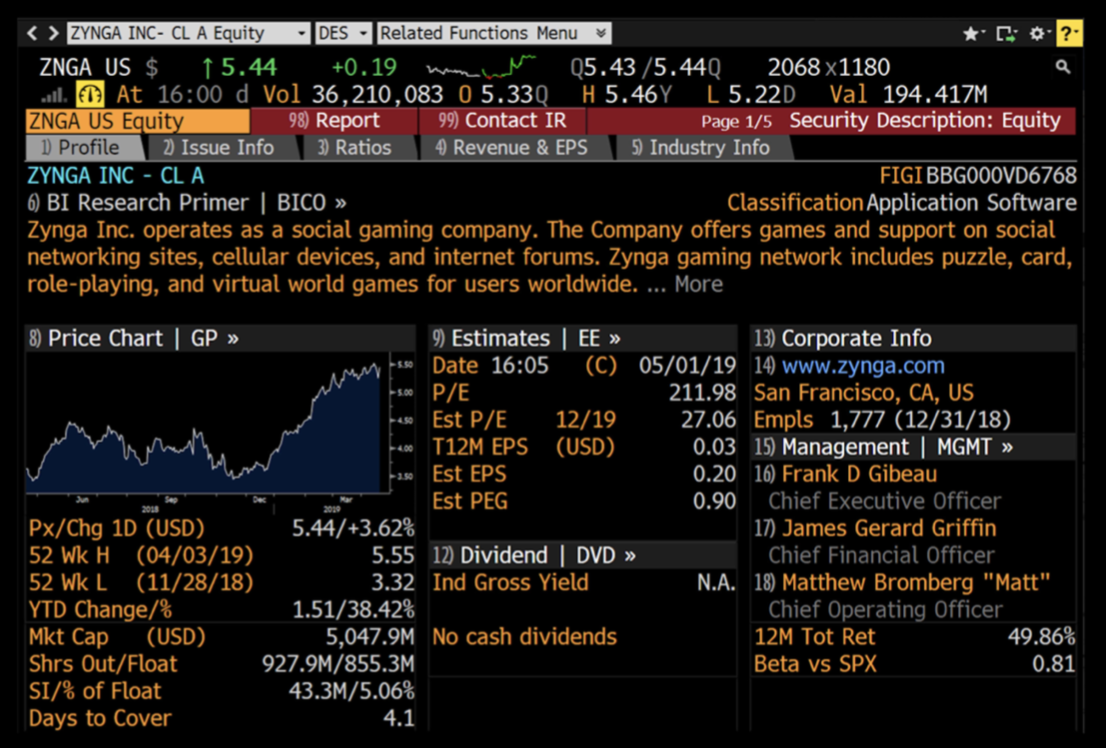Go back with the left arrow

click(32, 33)
